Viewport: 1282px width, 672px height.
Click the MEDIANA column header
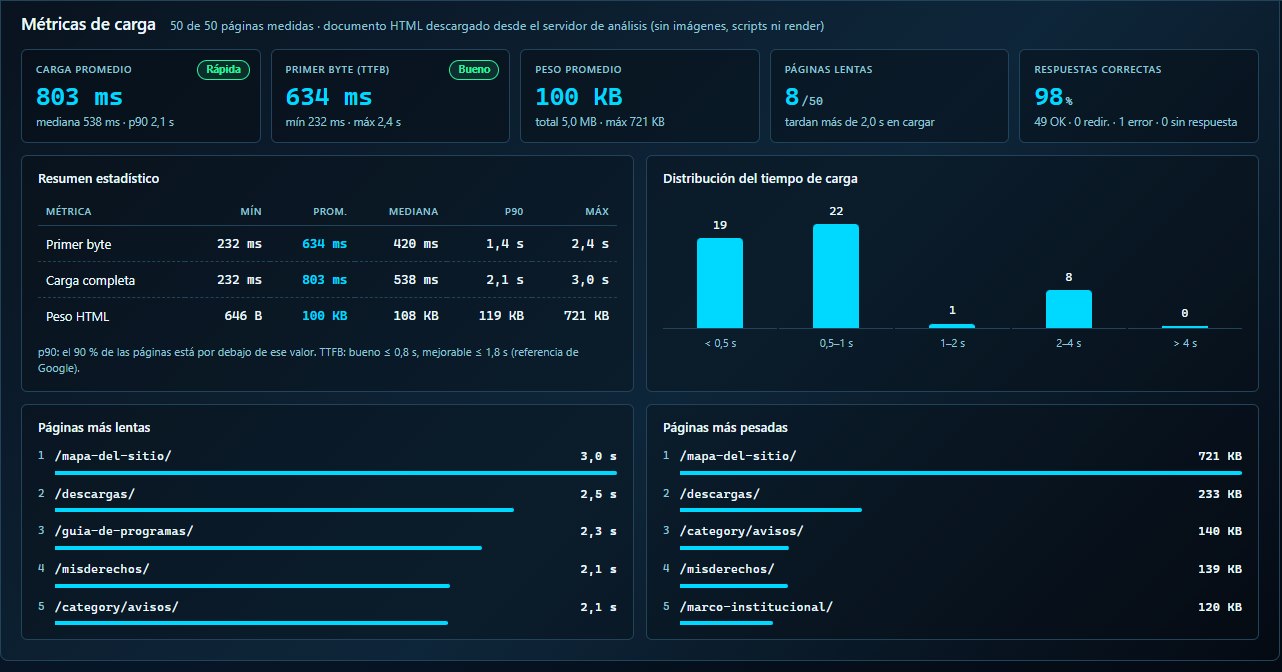413,212
